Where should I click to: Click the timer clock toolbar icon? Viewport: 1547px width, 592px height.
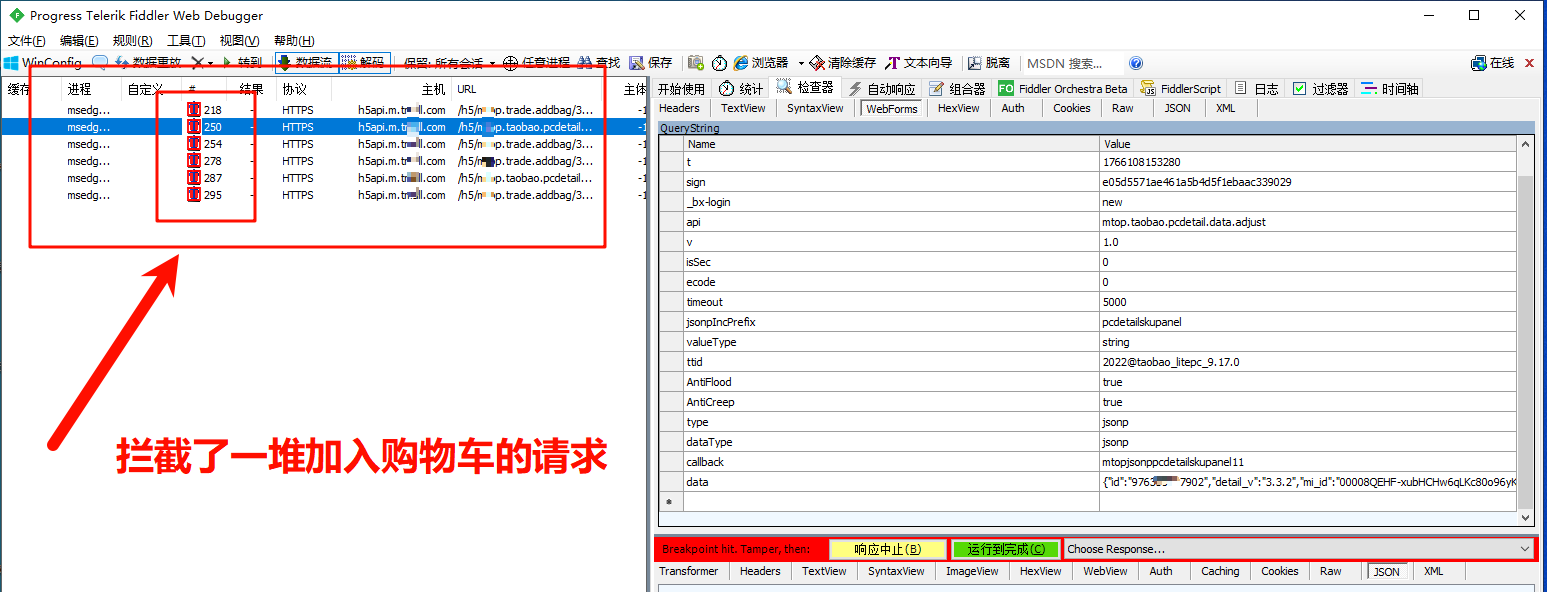point(719,63)
